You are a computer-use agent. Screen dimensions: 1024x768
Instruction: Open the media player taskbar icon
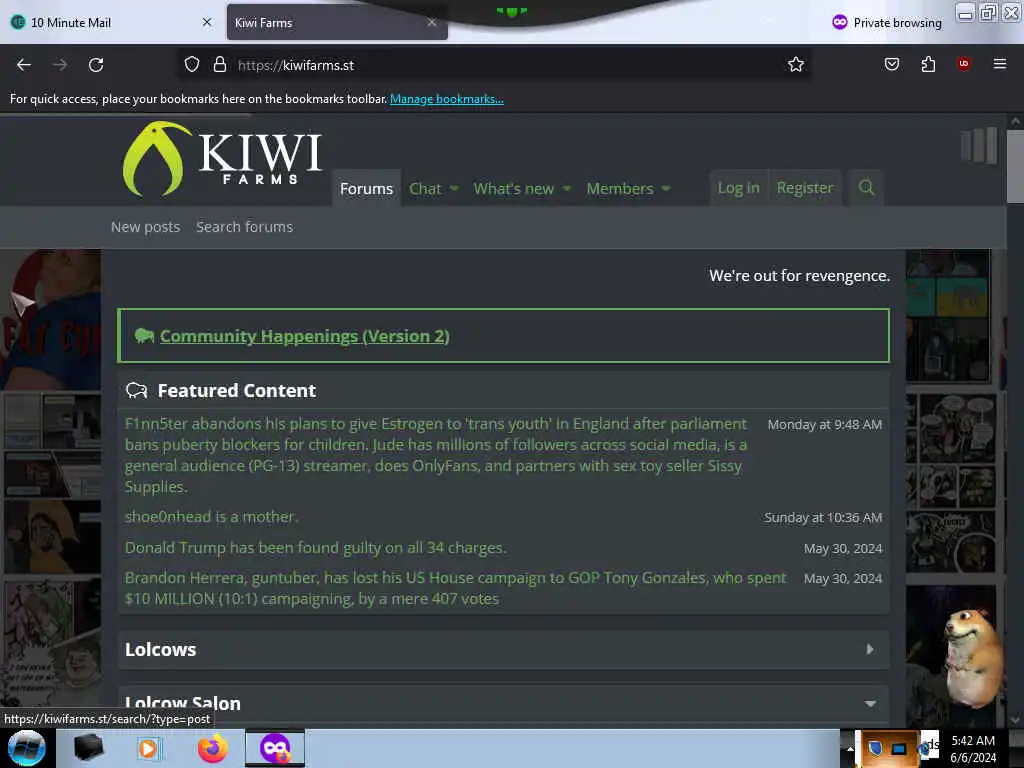coord(148,748)
